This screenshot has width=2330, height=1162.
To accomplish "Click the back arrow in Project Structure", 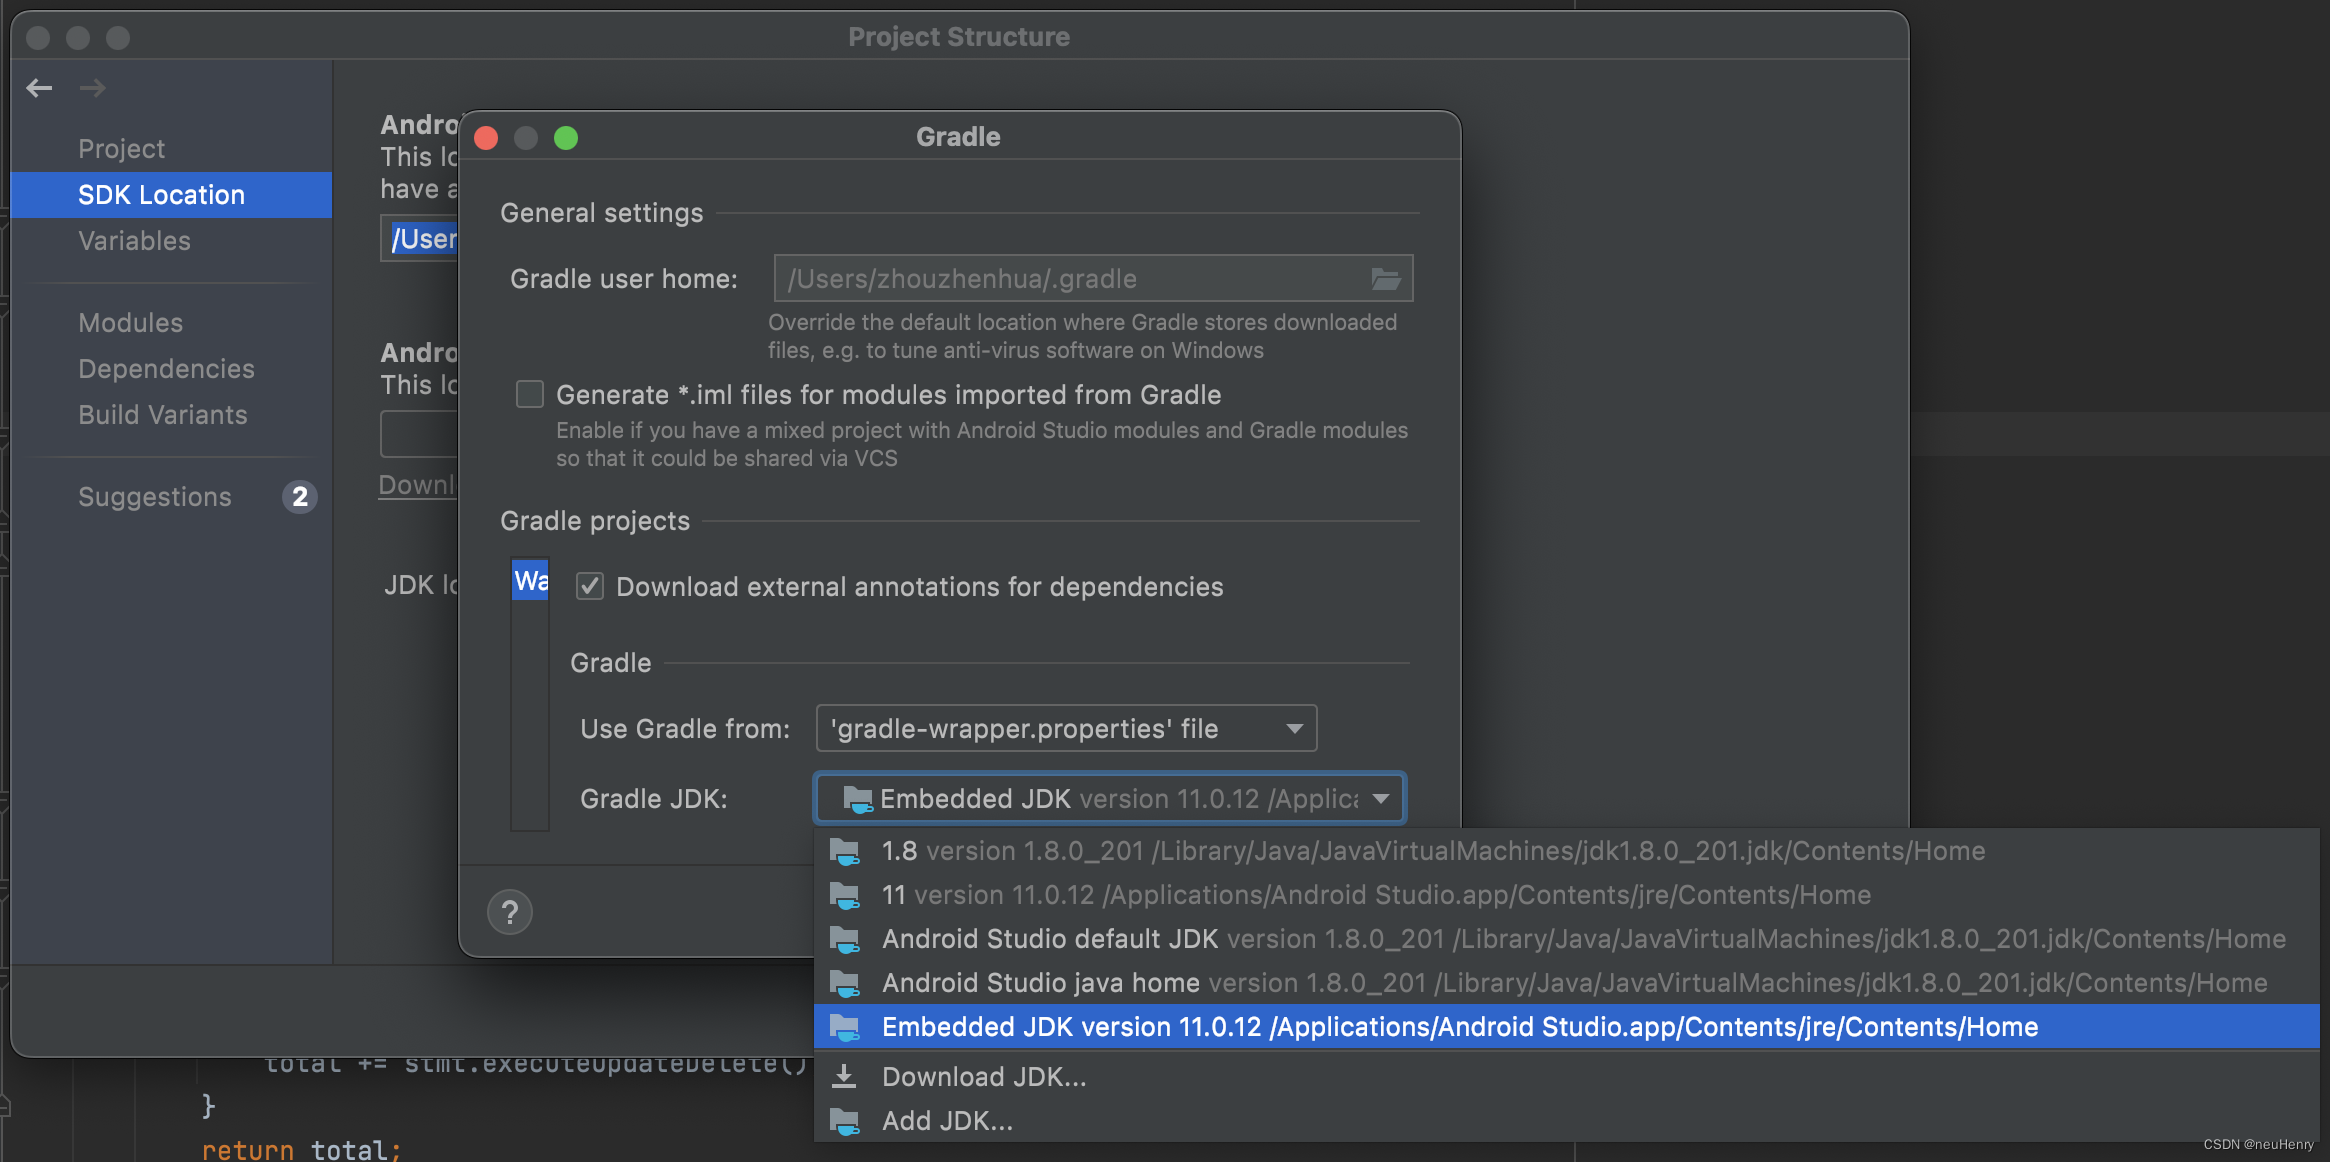I will click(x=39, y=88).
